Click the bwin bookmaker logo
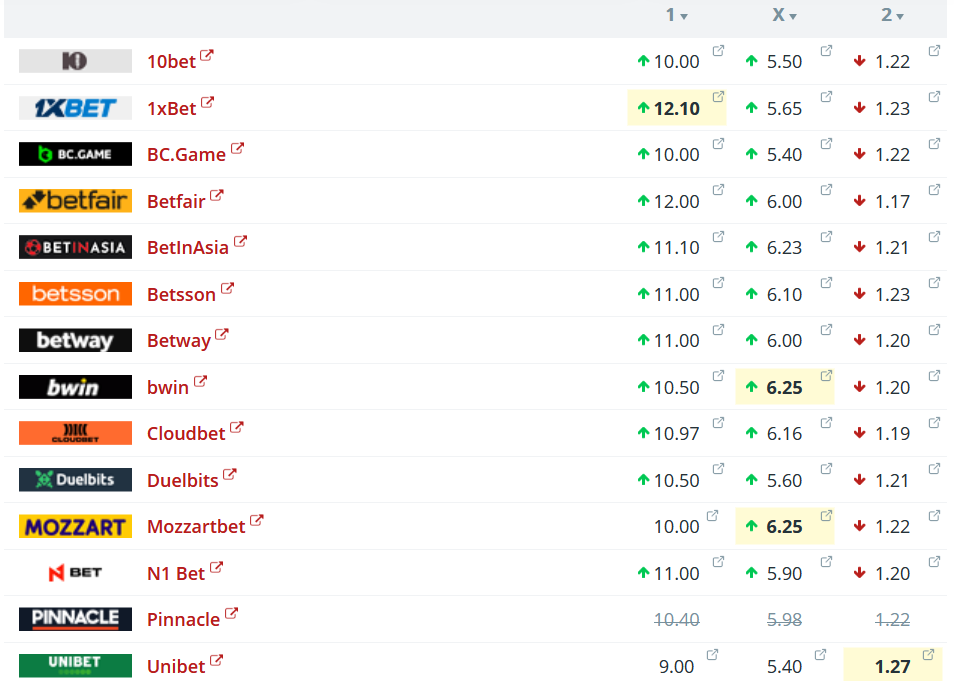Viewport: 954px width, 681px height. (x=75, y=387)
